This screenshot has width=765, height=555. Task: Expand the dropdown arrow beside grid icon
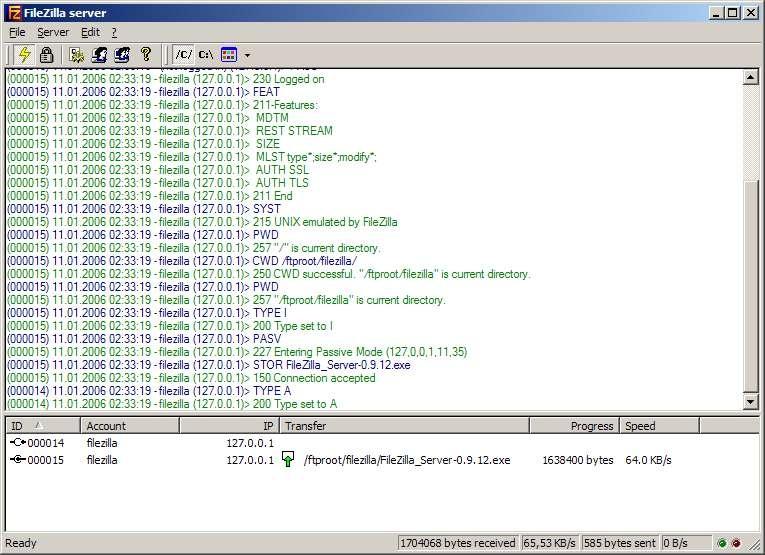pos(247,55)
